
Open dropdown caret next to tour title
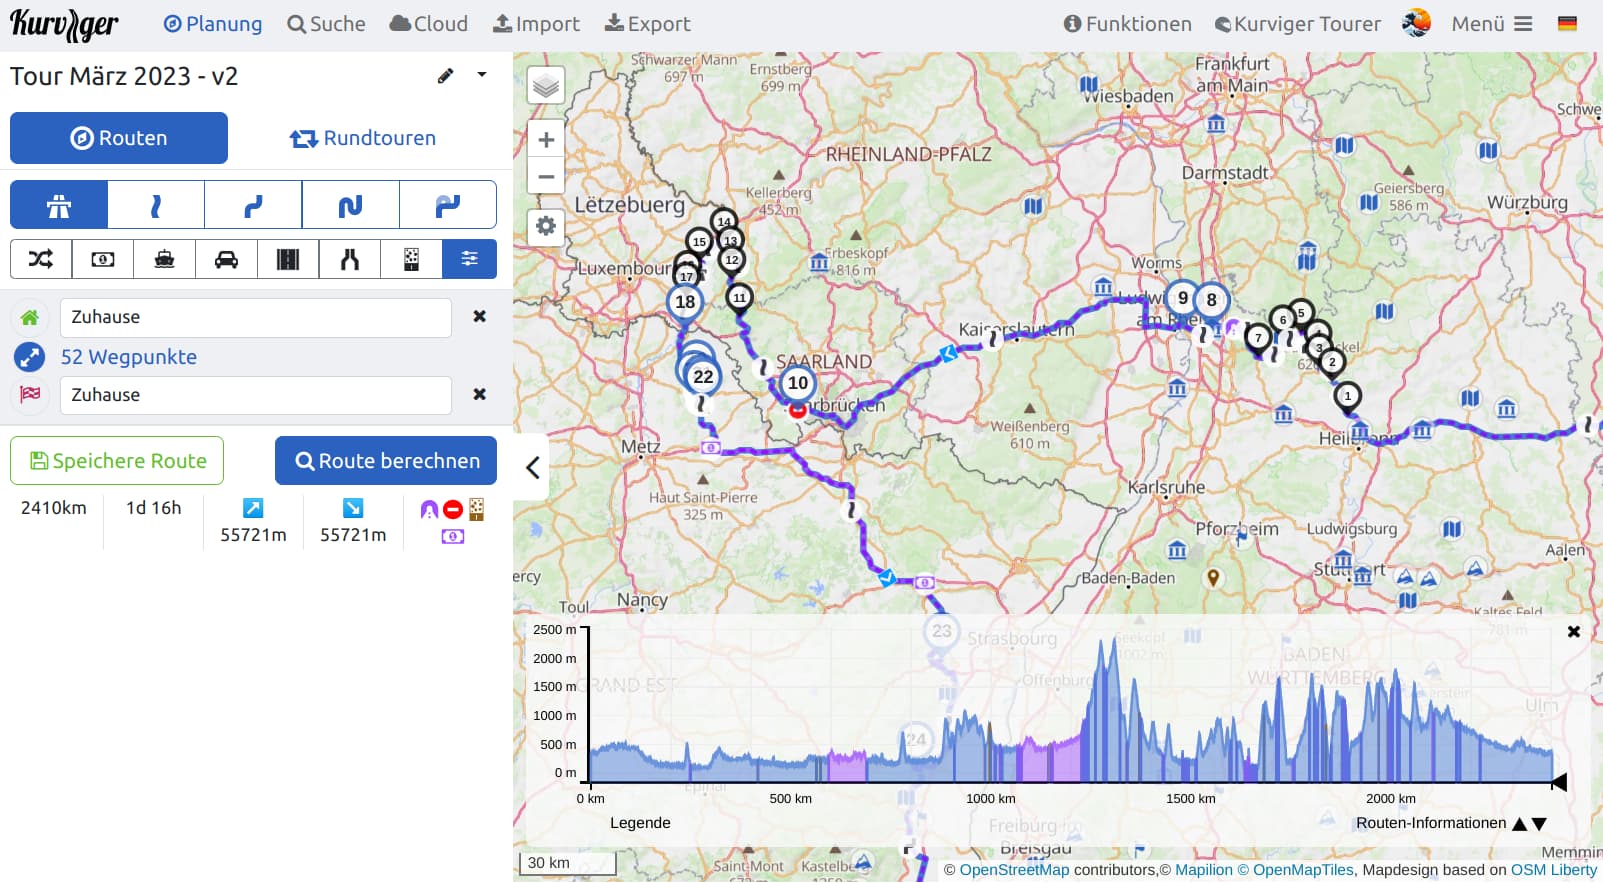pos(482,75)
